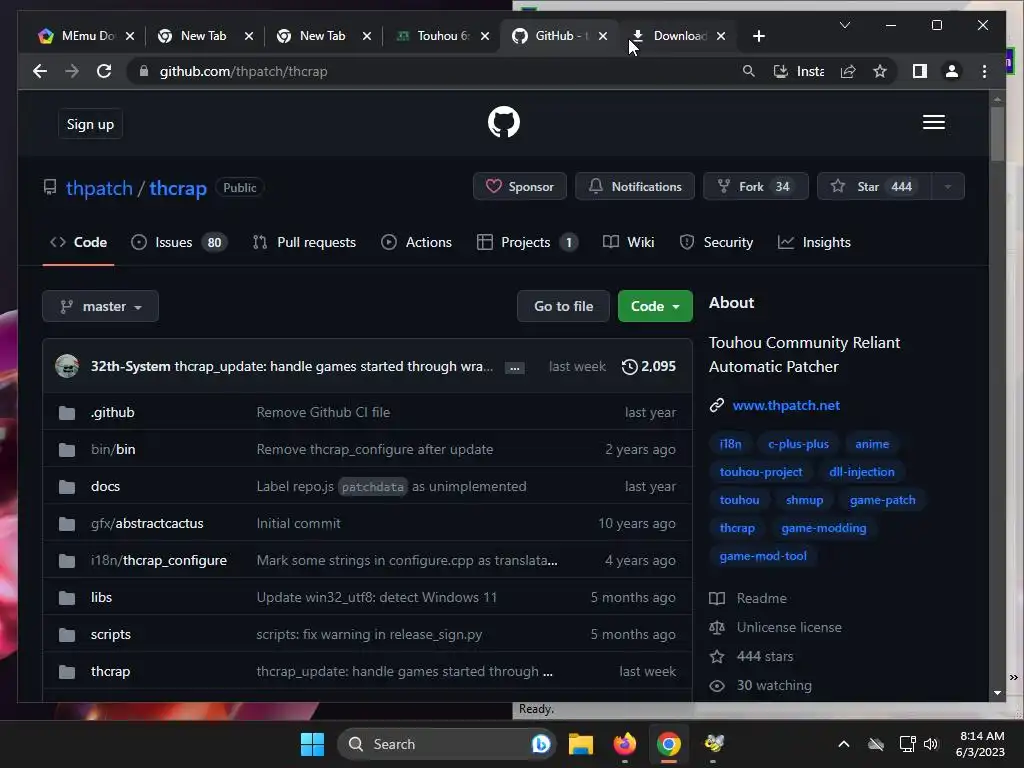
Task: Open Chrome side panel
Action: pyautogui.click(x=920, y=71)
